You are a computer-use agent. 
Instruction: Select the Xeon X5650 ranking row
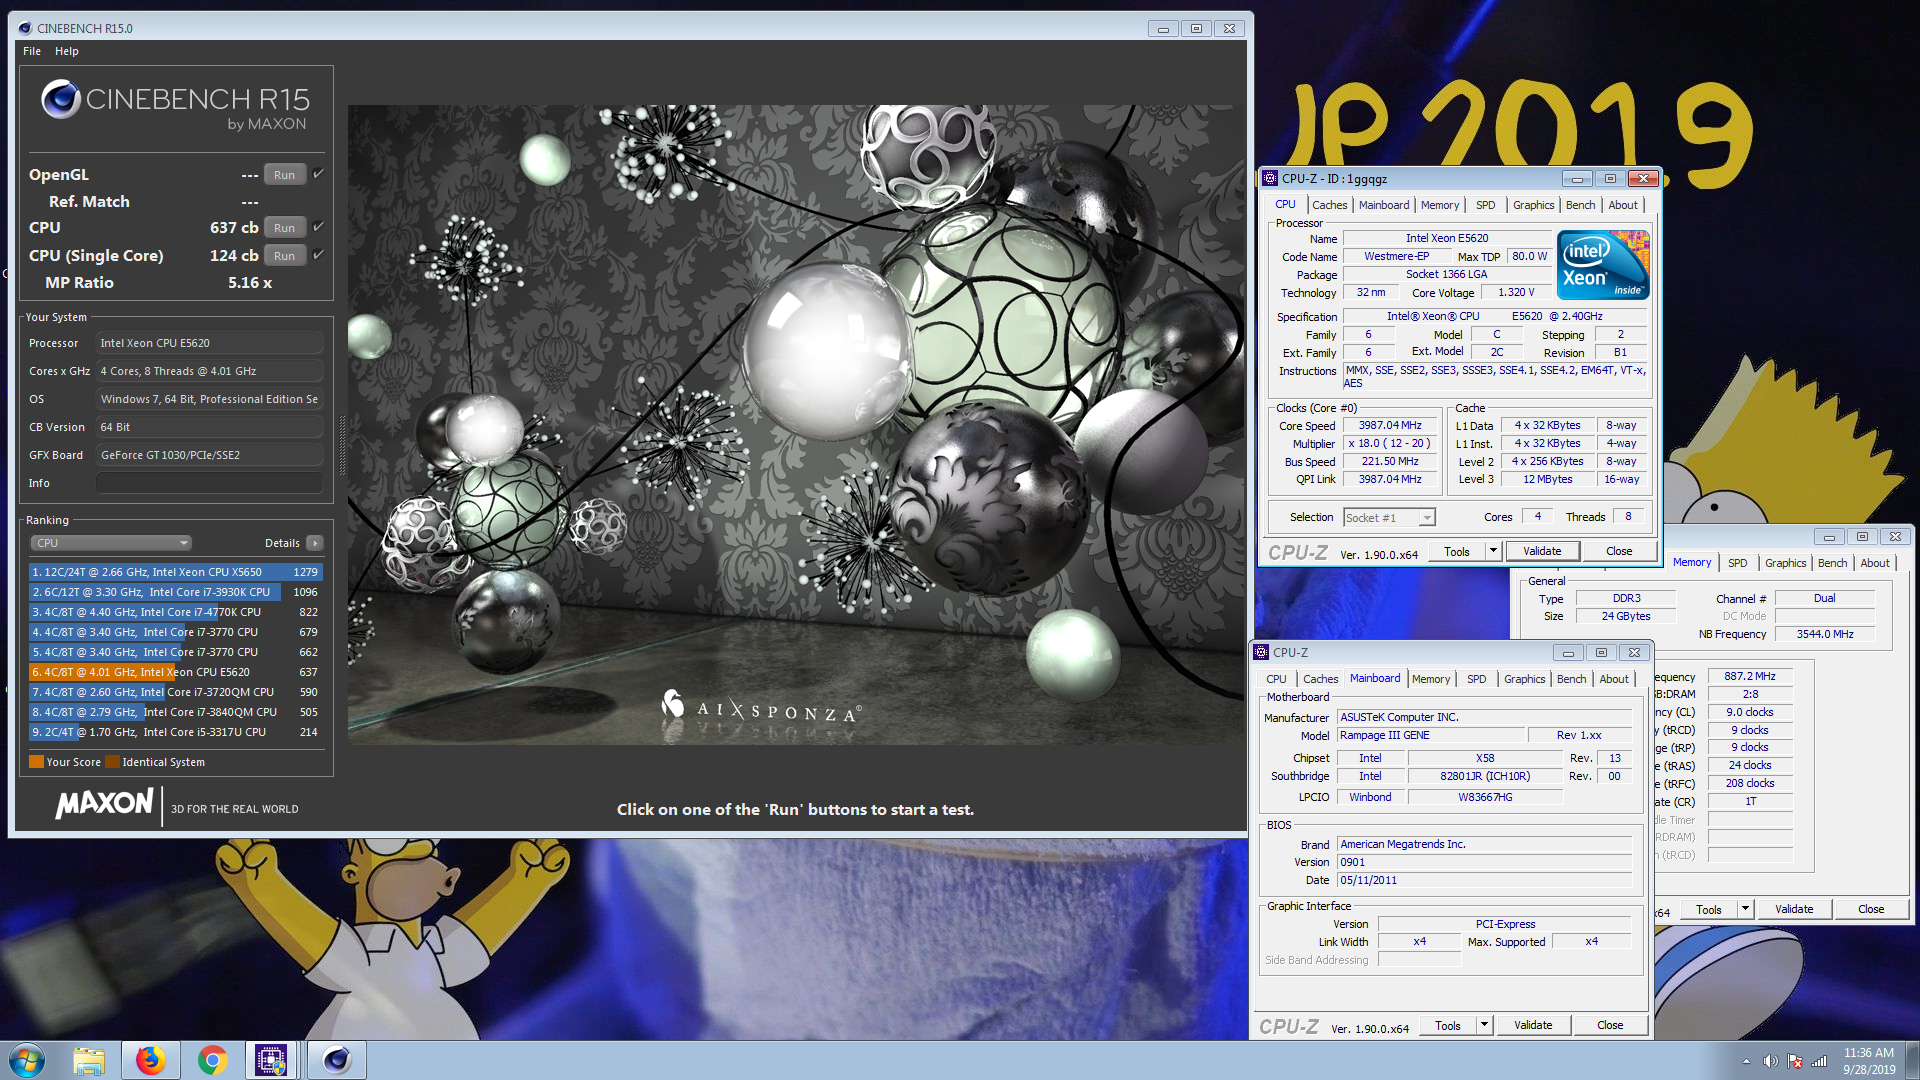click(x=175, y=572)
